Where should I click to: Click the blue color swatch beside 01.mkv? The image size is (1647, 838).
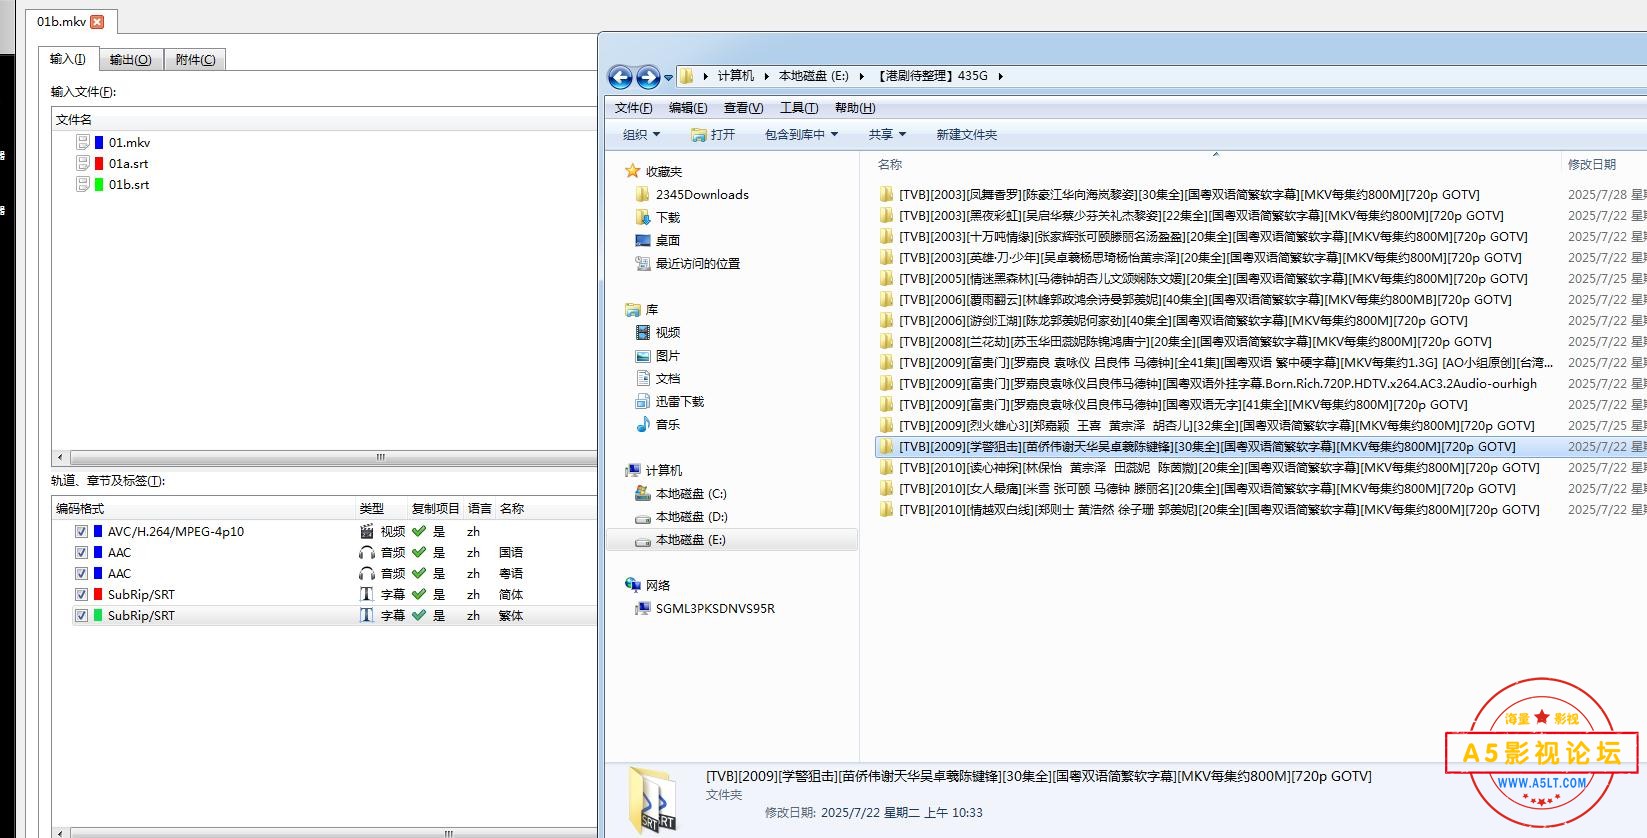point(99,143)
